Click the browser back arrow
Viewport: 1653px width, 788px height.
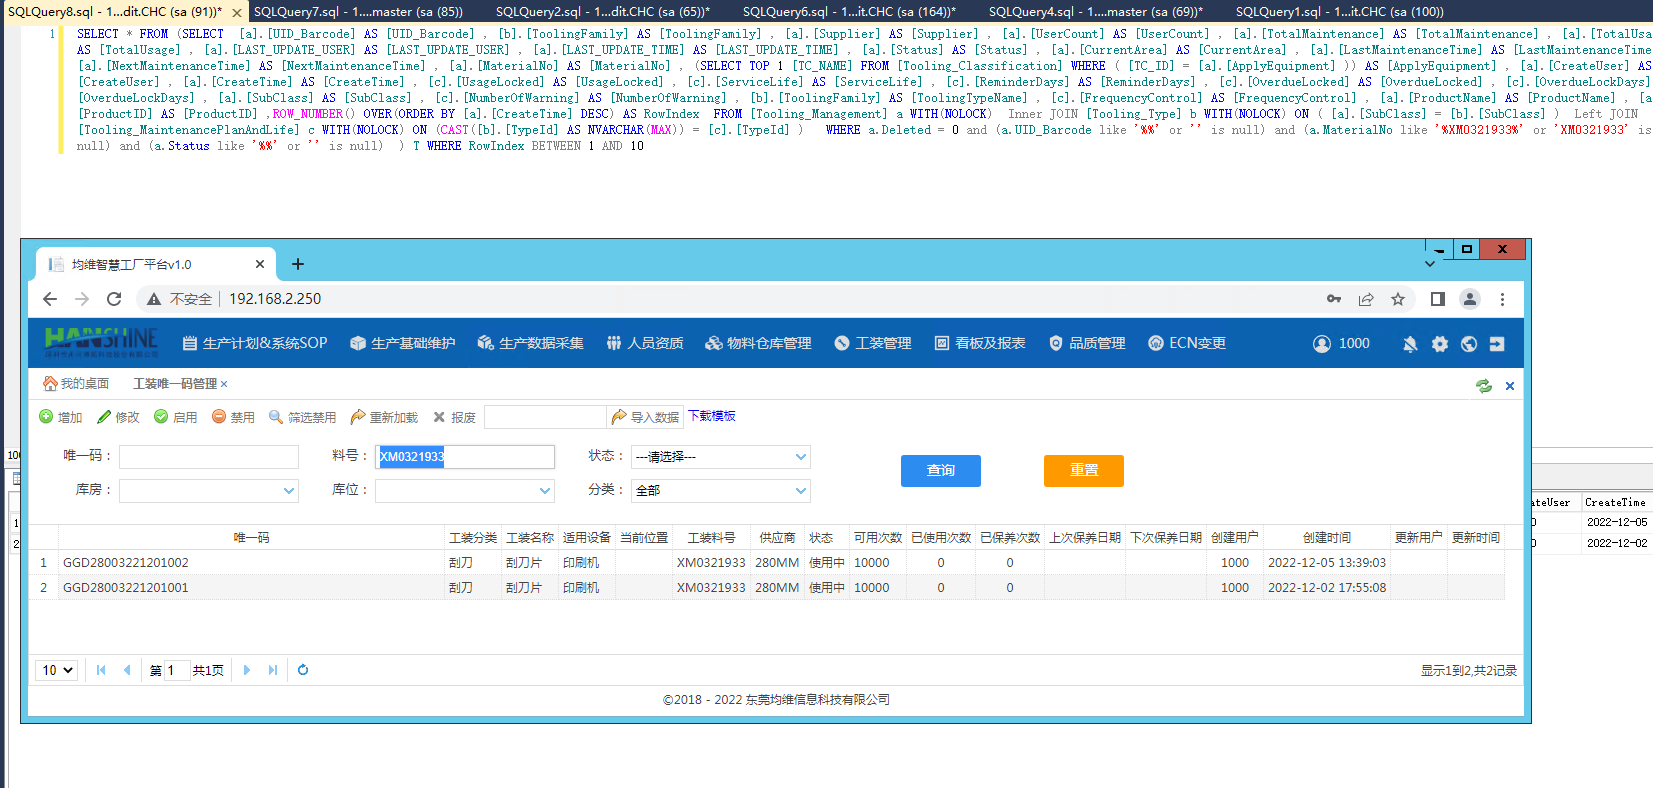point(50,299)
